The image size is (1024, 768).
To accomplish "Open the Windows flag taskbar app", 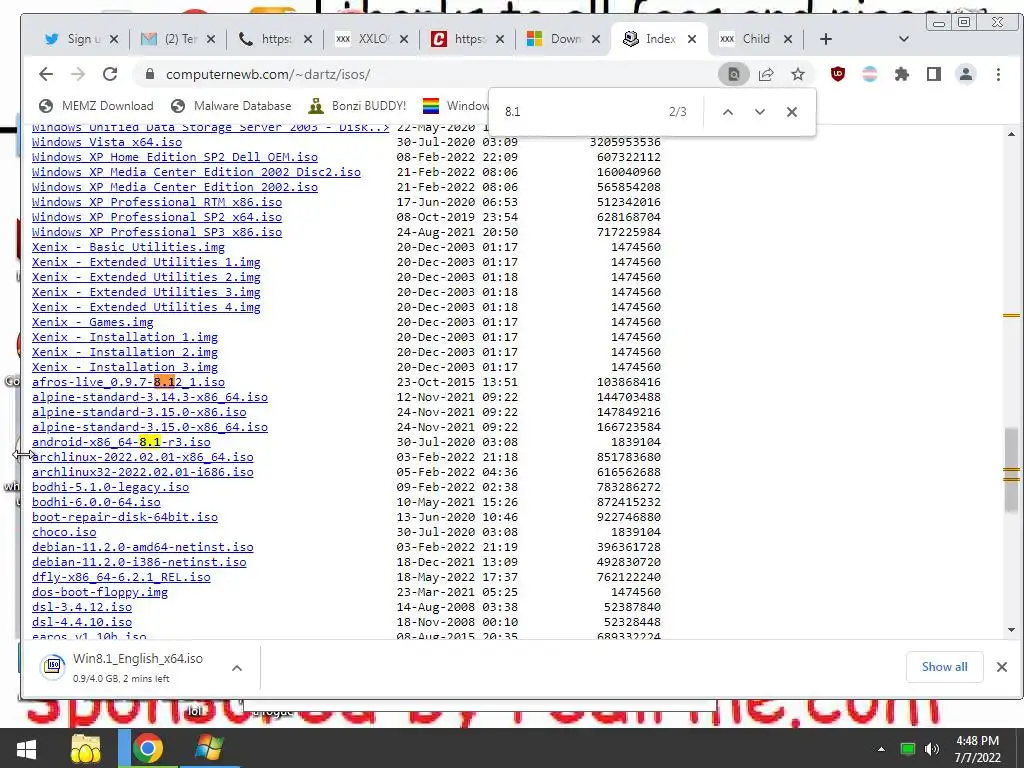I will click(x=209, y=748).
